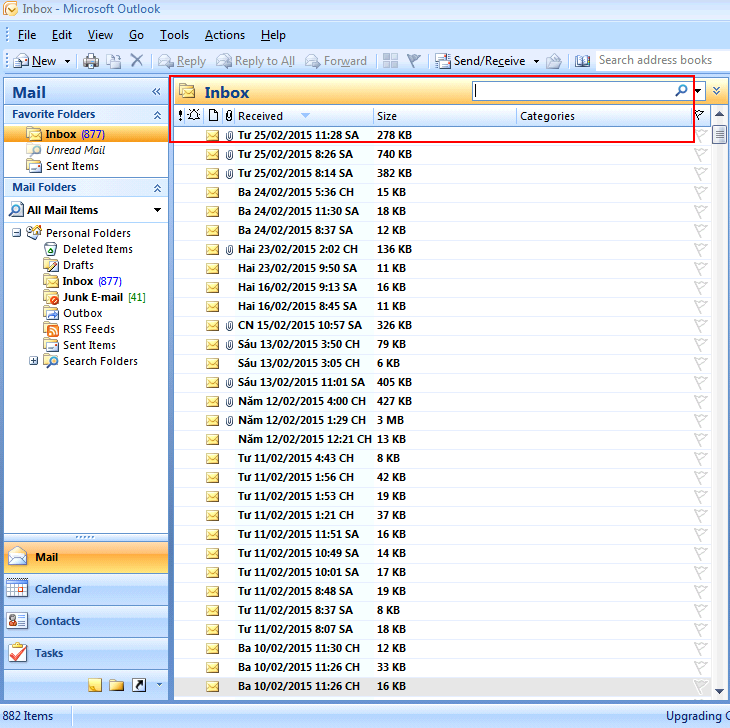730x728 pixels.
Task: Flag the message received 11/02/2015 4:43 CH
Action: tap(700, 458)
